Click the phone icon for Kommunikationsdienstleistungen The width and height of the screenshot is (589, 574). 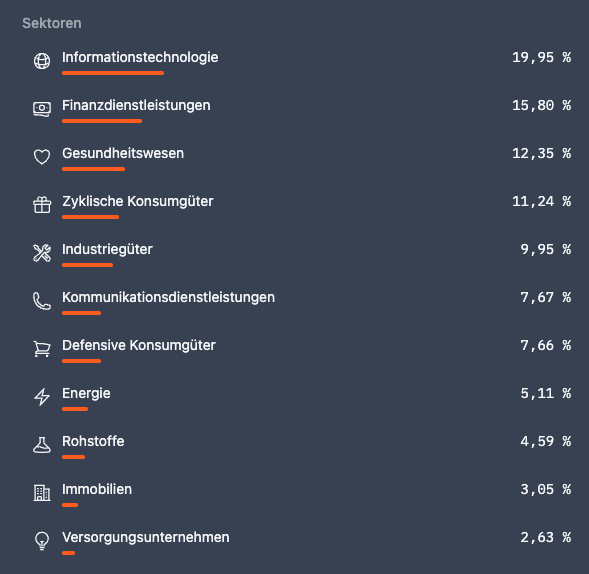coord(42,301)
